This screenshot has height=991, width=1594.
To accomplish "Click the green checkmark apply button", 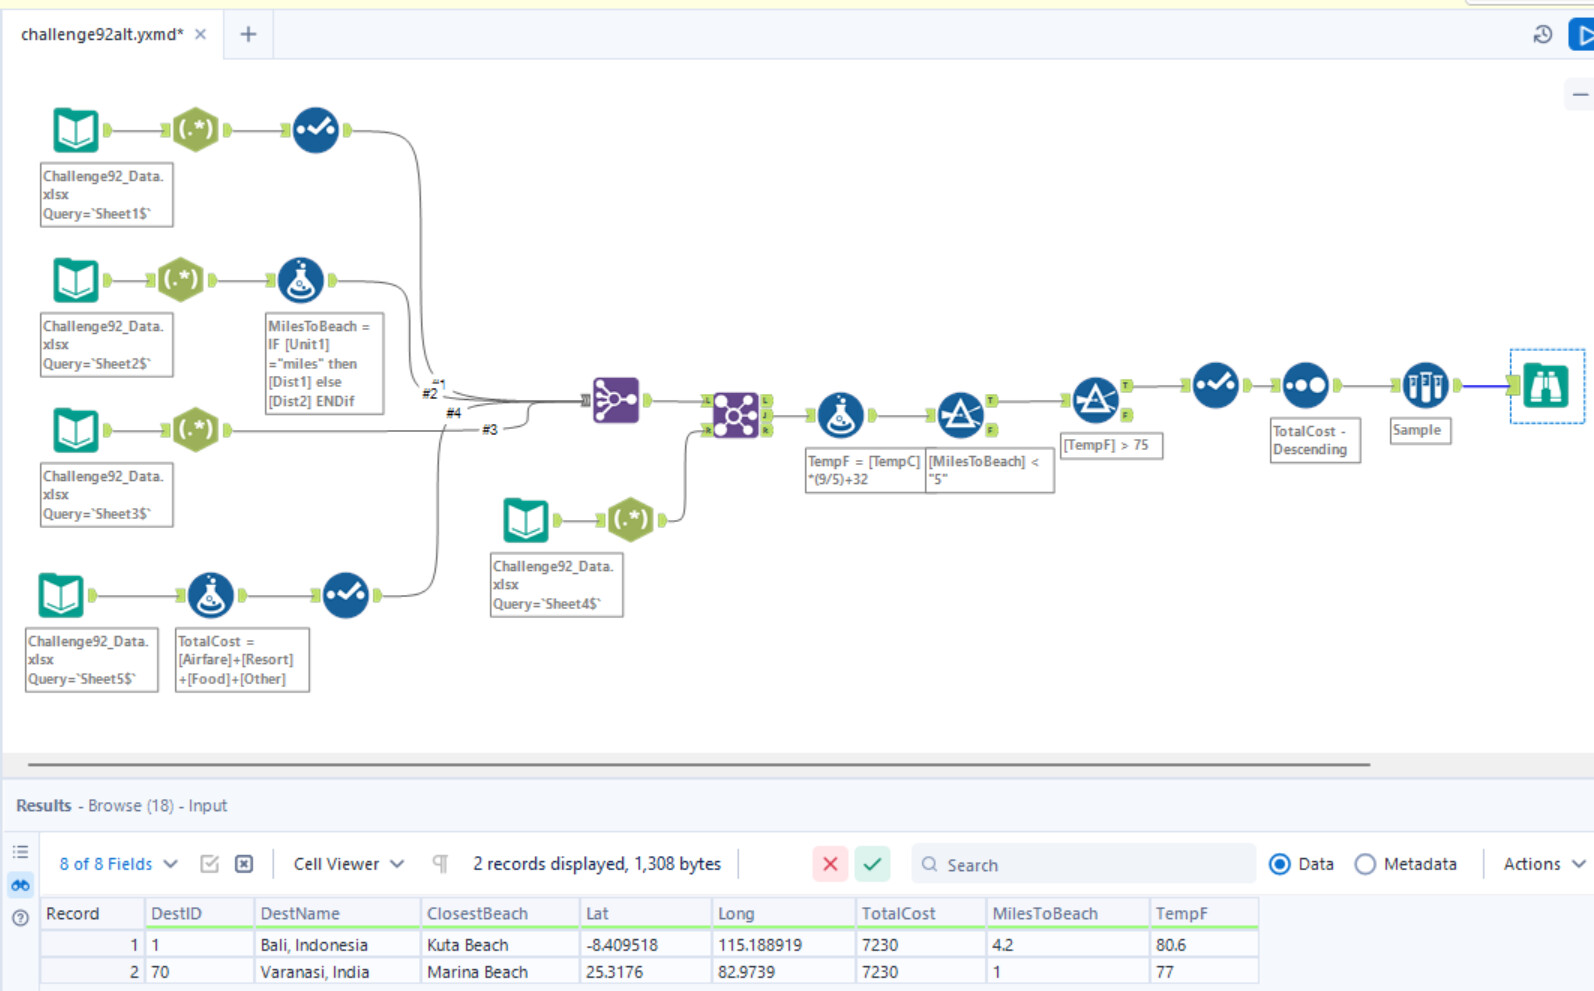I will tap(872, 864).
